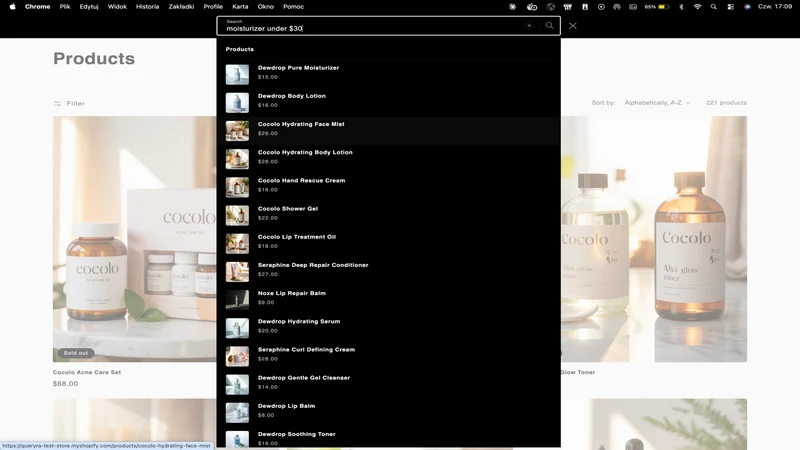Open Dewdrop Body Lotion result
Viewport: 800px width, 450px height.
[388, 102]
